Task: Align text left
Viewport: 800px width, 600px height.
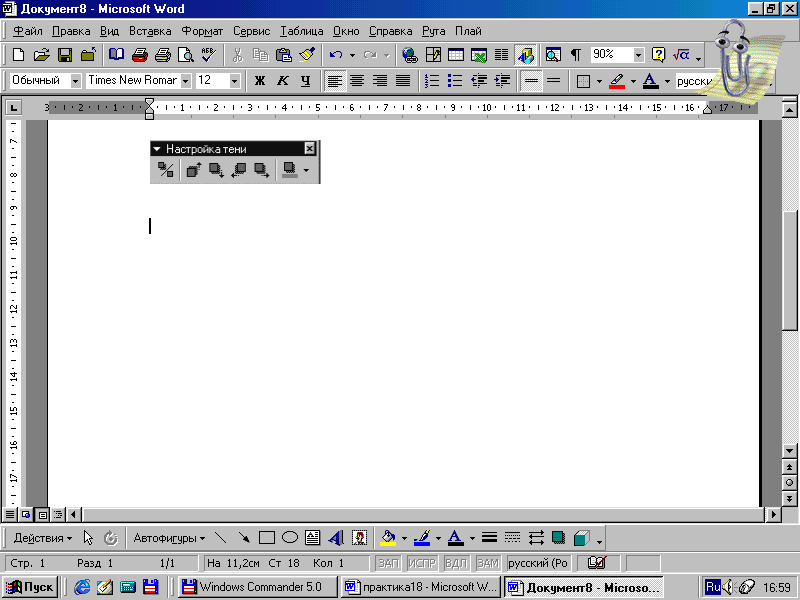Action: pyautogui.click(x=335, y=81)
